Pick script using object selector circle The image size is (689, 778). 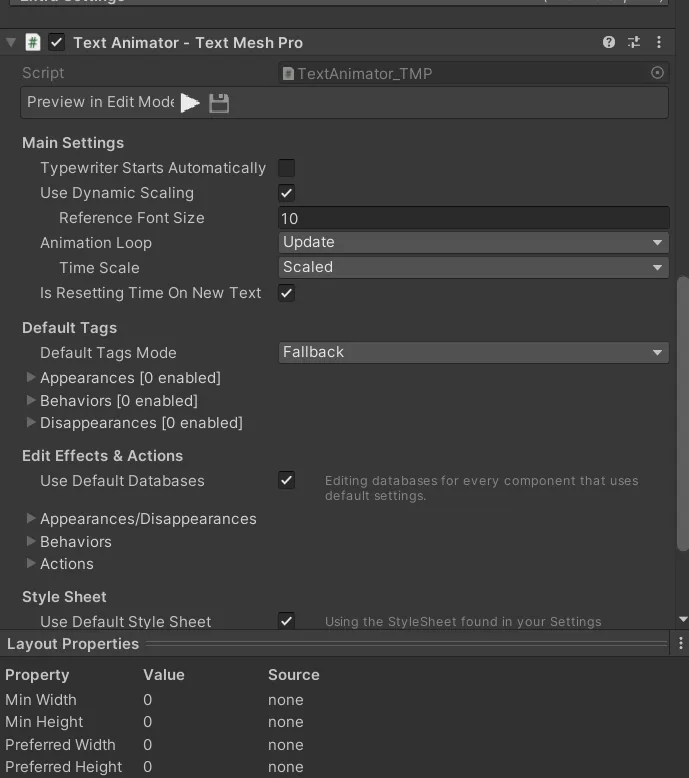pyautogui.click(x=657, y=73)
